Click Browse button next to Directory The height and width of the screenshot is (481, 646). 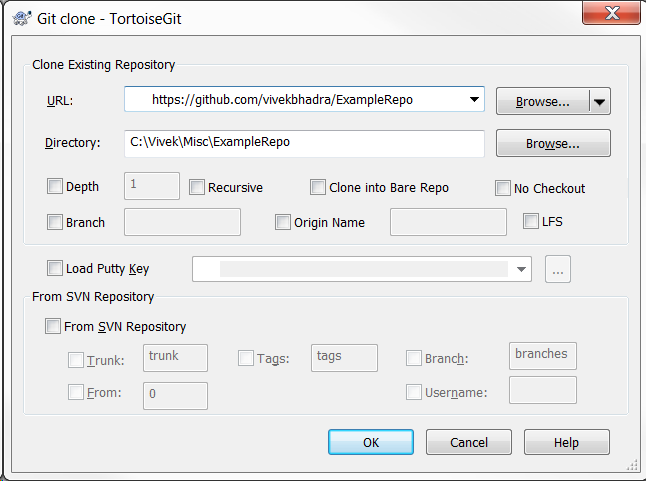click(x=553, y=143)
